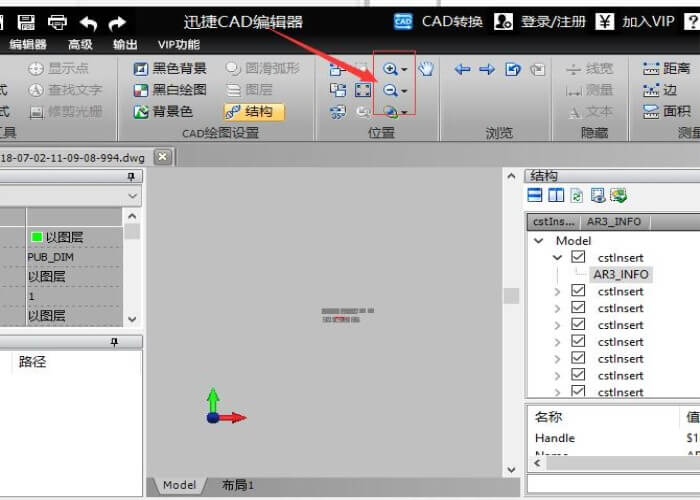Select the AR3_INFO tree item

coord(621,274)
